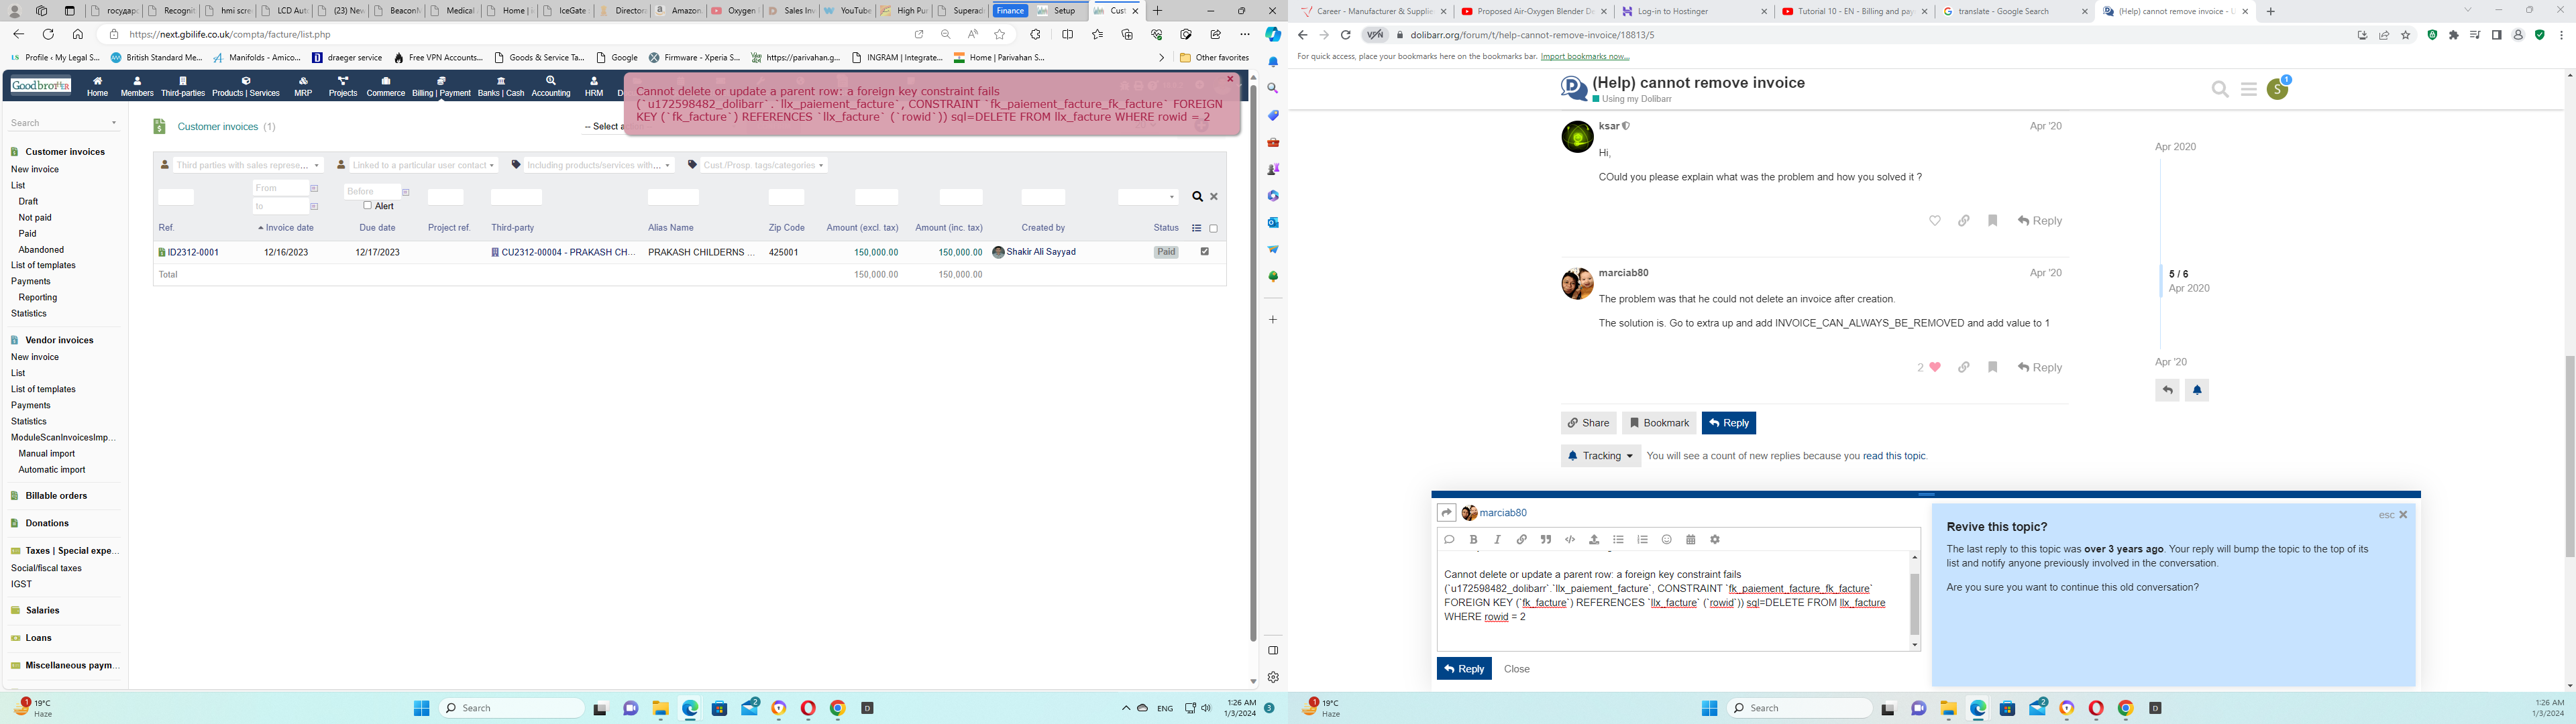The image size is (2576, 724).
Task: Uncheck the selected row checkbox for ID2312-0001
Action: click(1205, 252)
